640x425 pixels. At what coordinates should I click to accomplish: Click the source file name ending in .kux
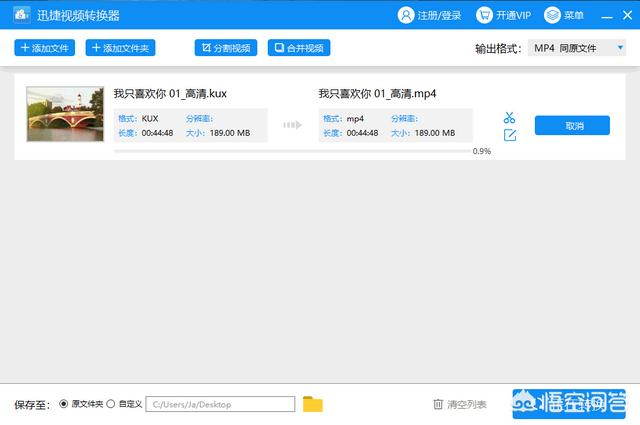click(x=170, y=93)
